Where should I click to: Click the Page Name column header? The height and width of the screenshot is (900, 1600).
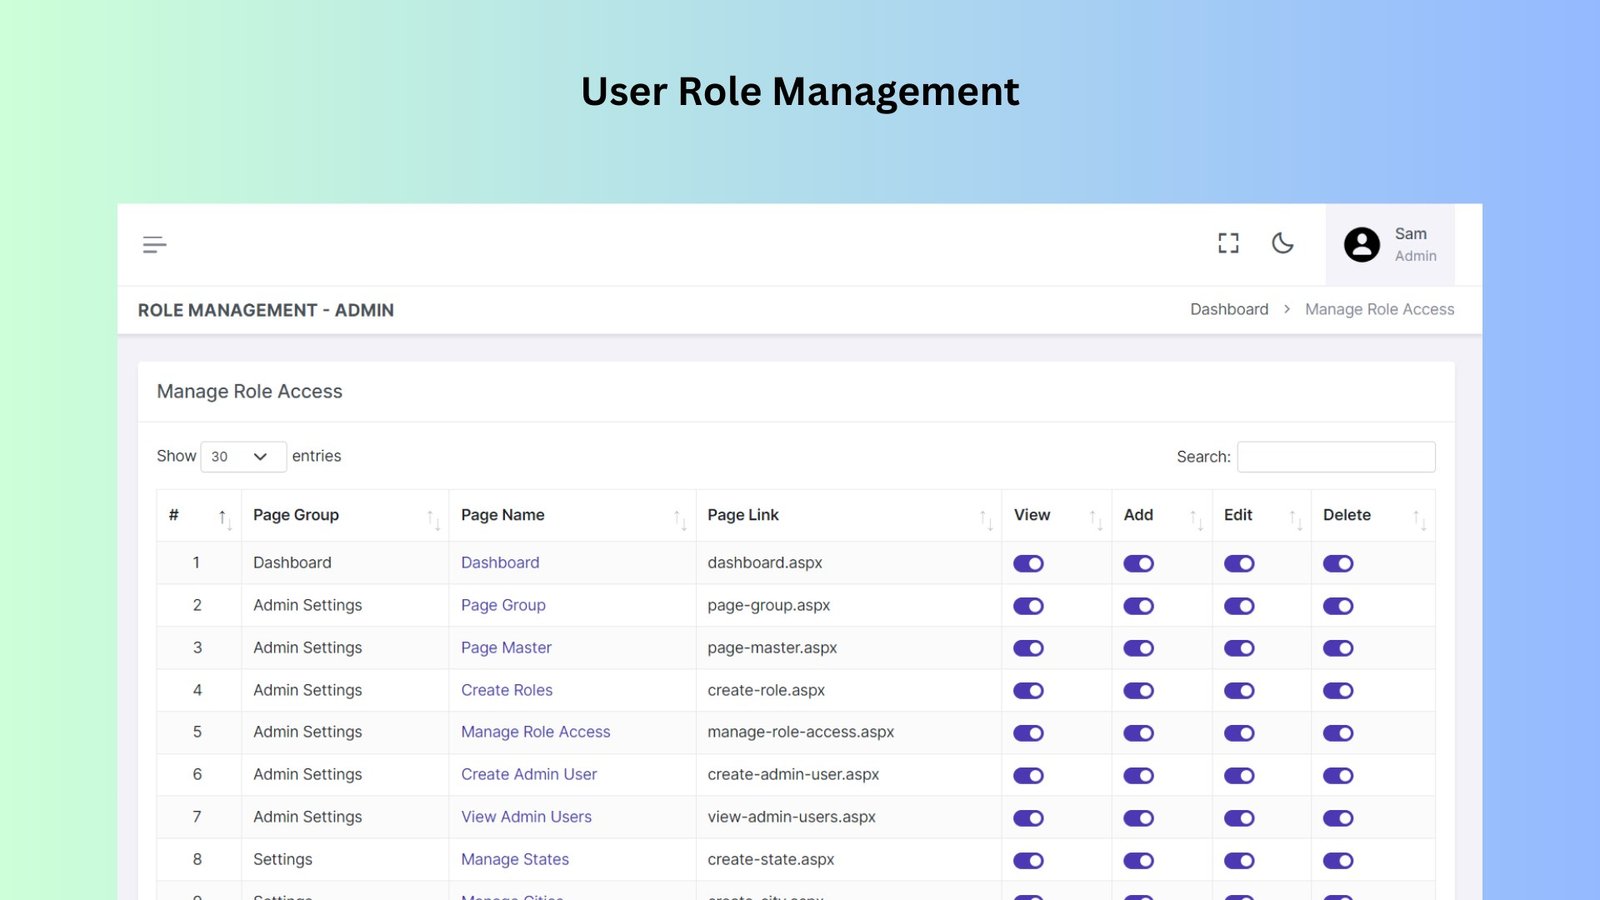click(x=572, y=515)
